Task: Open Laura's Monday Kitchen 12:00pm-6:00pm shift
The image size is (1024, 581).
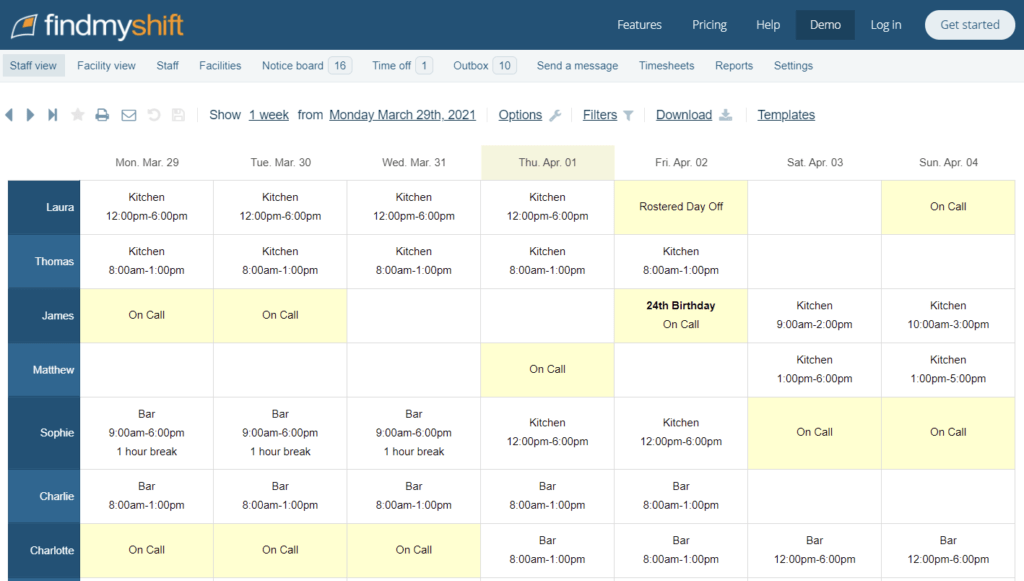Action: pyautogui.click(x=147, y=207)
